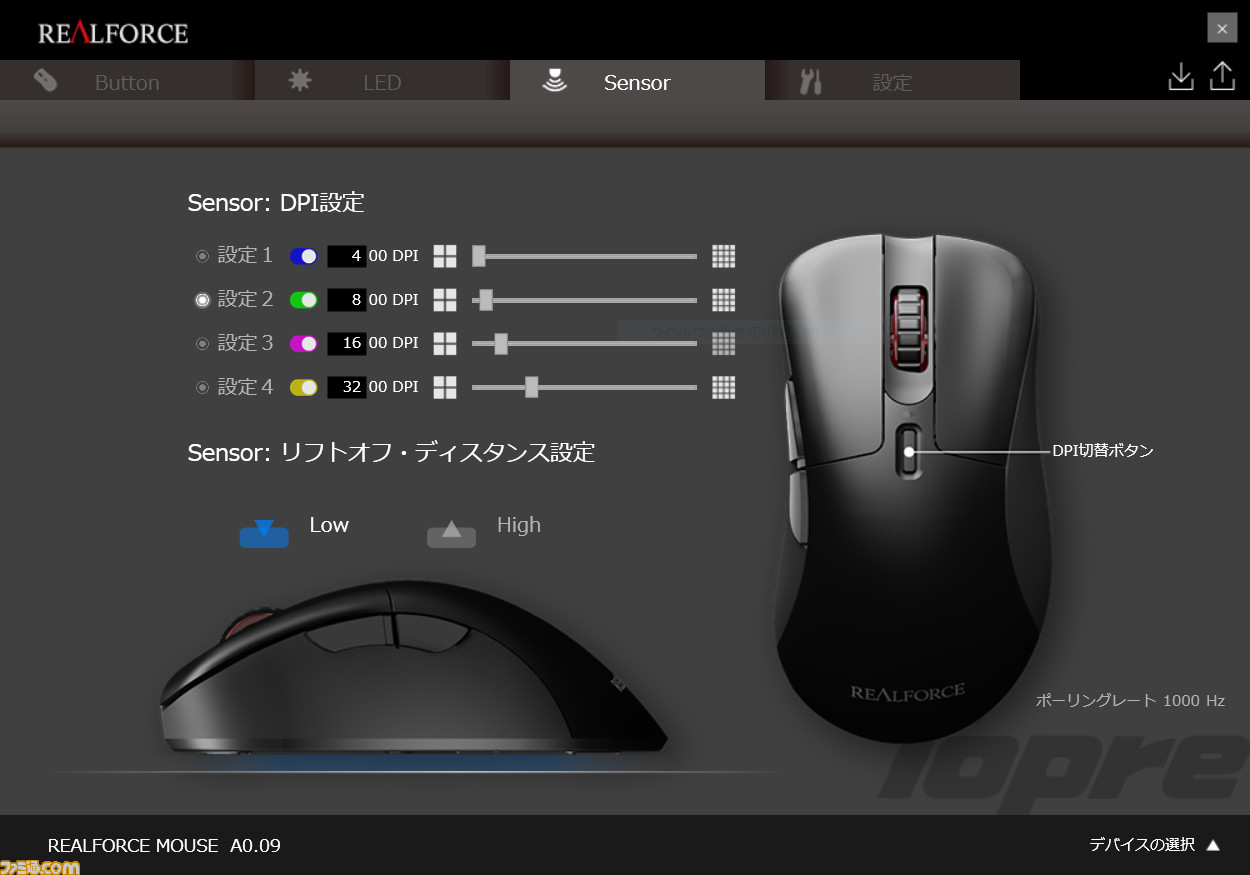Click the High label text
Image resolution: width=1250 pixels, height=875 pixels.
click(519, 525)
